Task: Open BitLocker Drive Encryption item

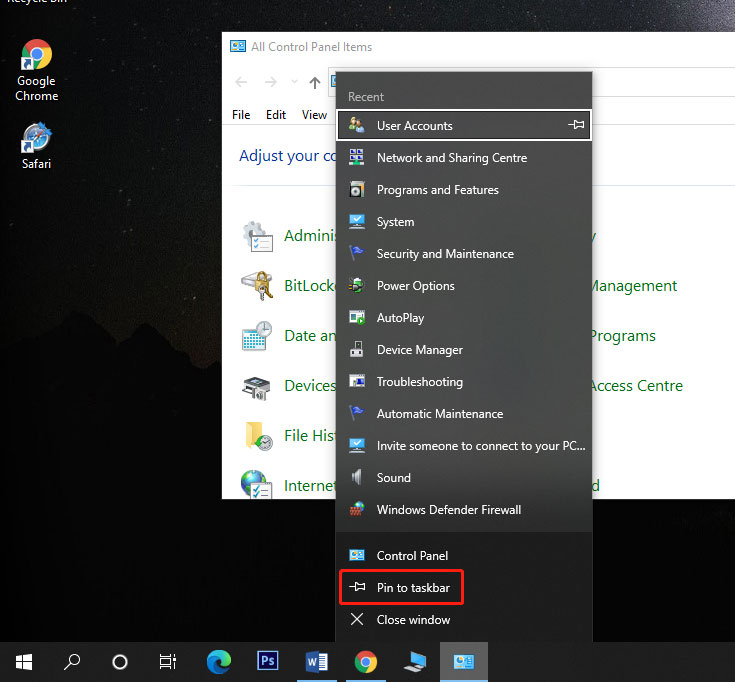Action: click(x=288, y=285)
